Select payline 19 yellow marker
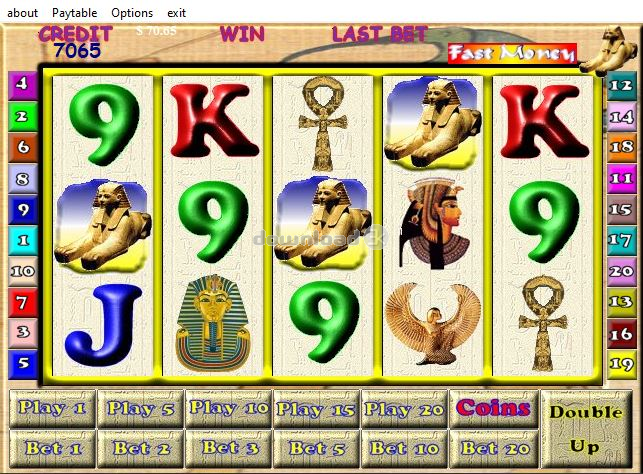This screenshot has width=643, height=474. pos(622,364)
